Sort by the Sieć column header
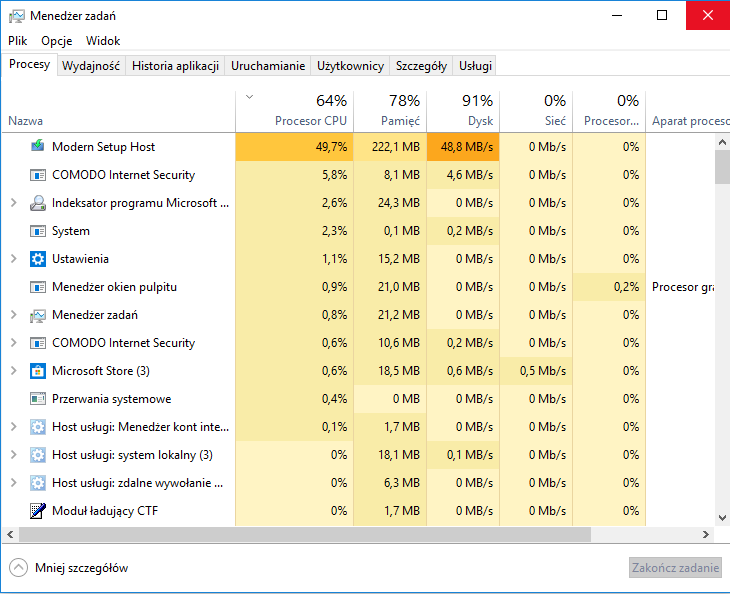This screenshot has height=594, width=730. pyautogui.click(x=536, y=112)
